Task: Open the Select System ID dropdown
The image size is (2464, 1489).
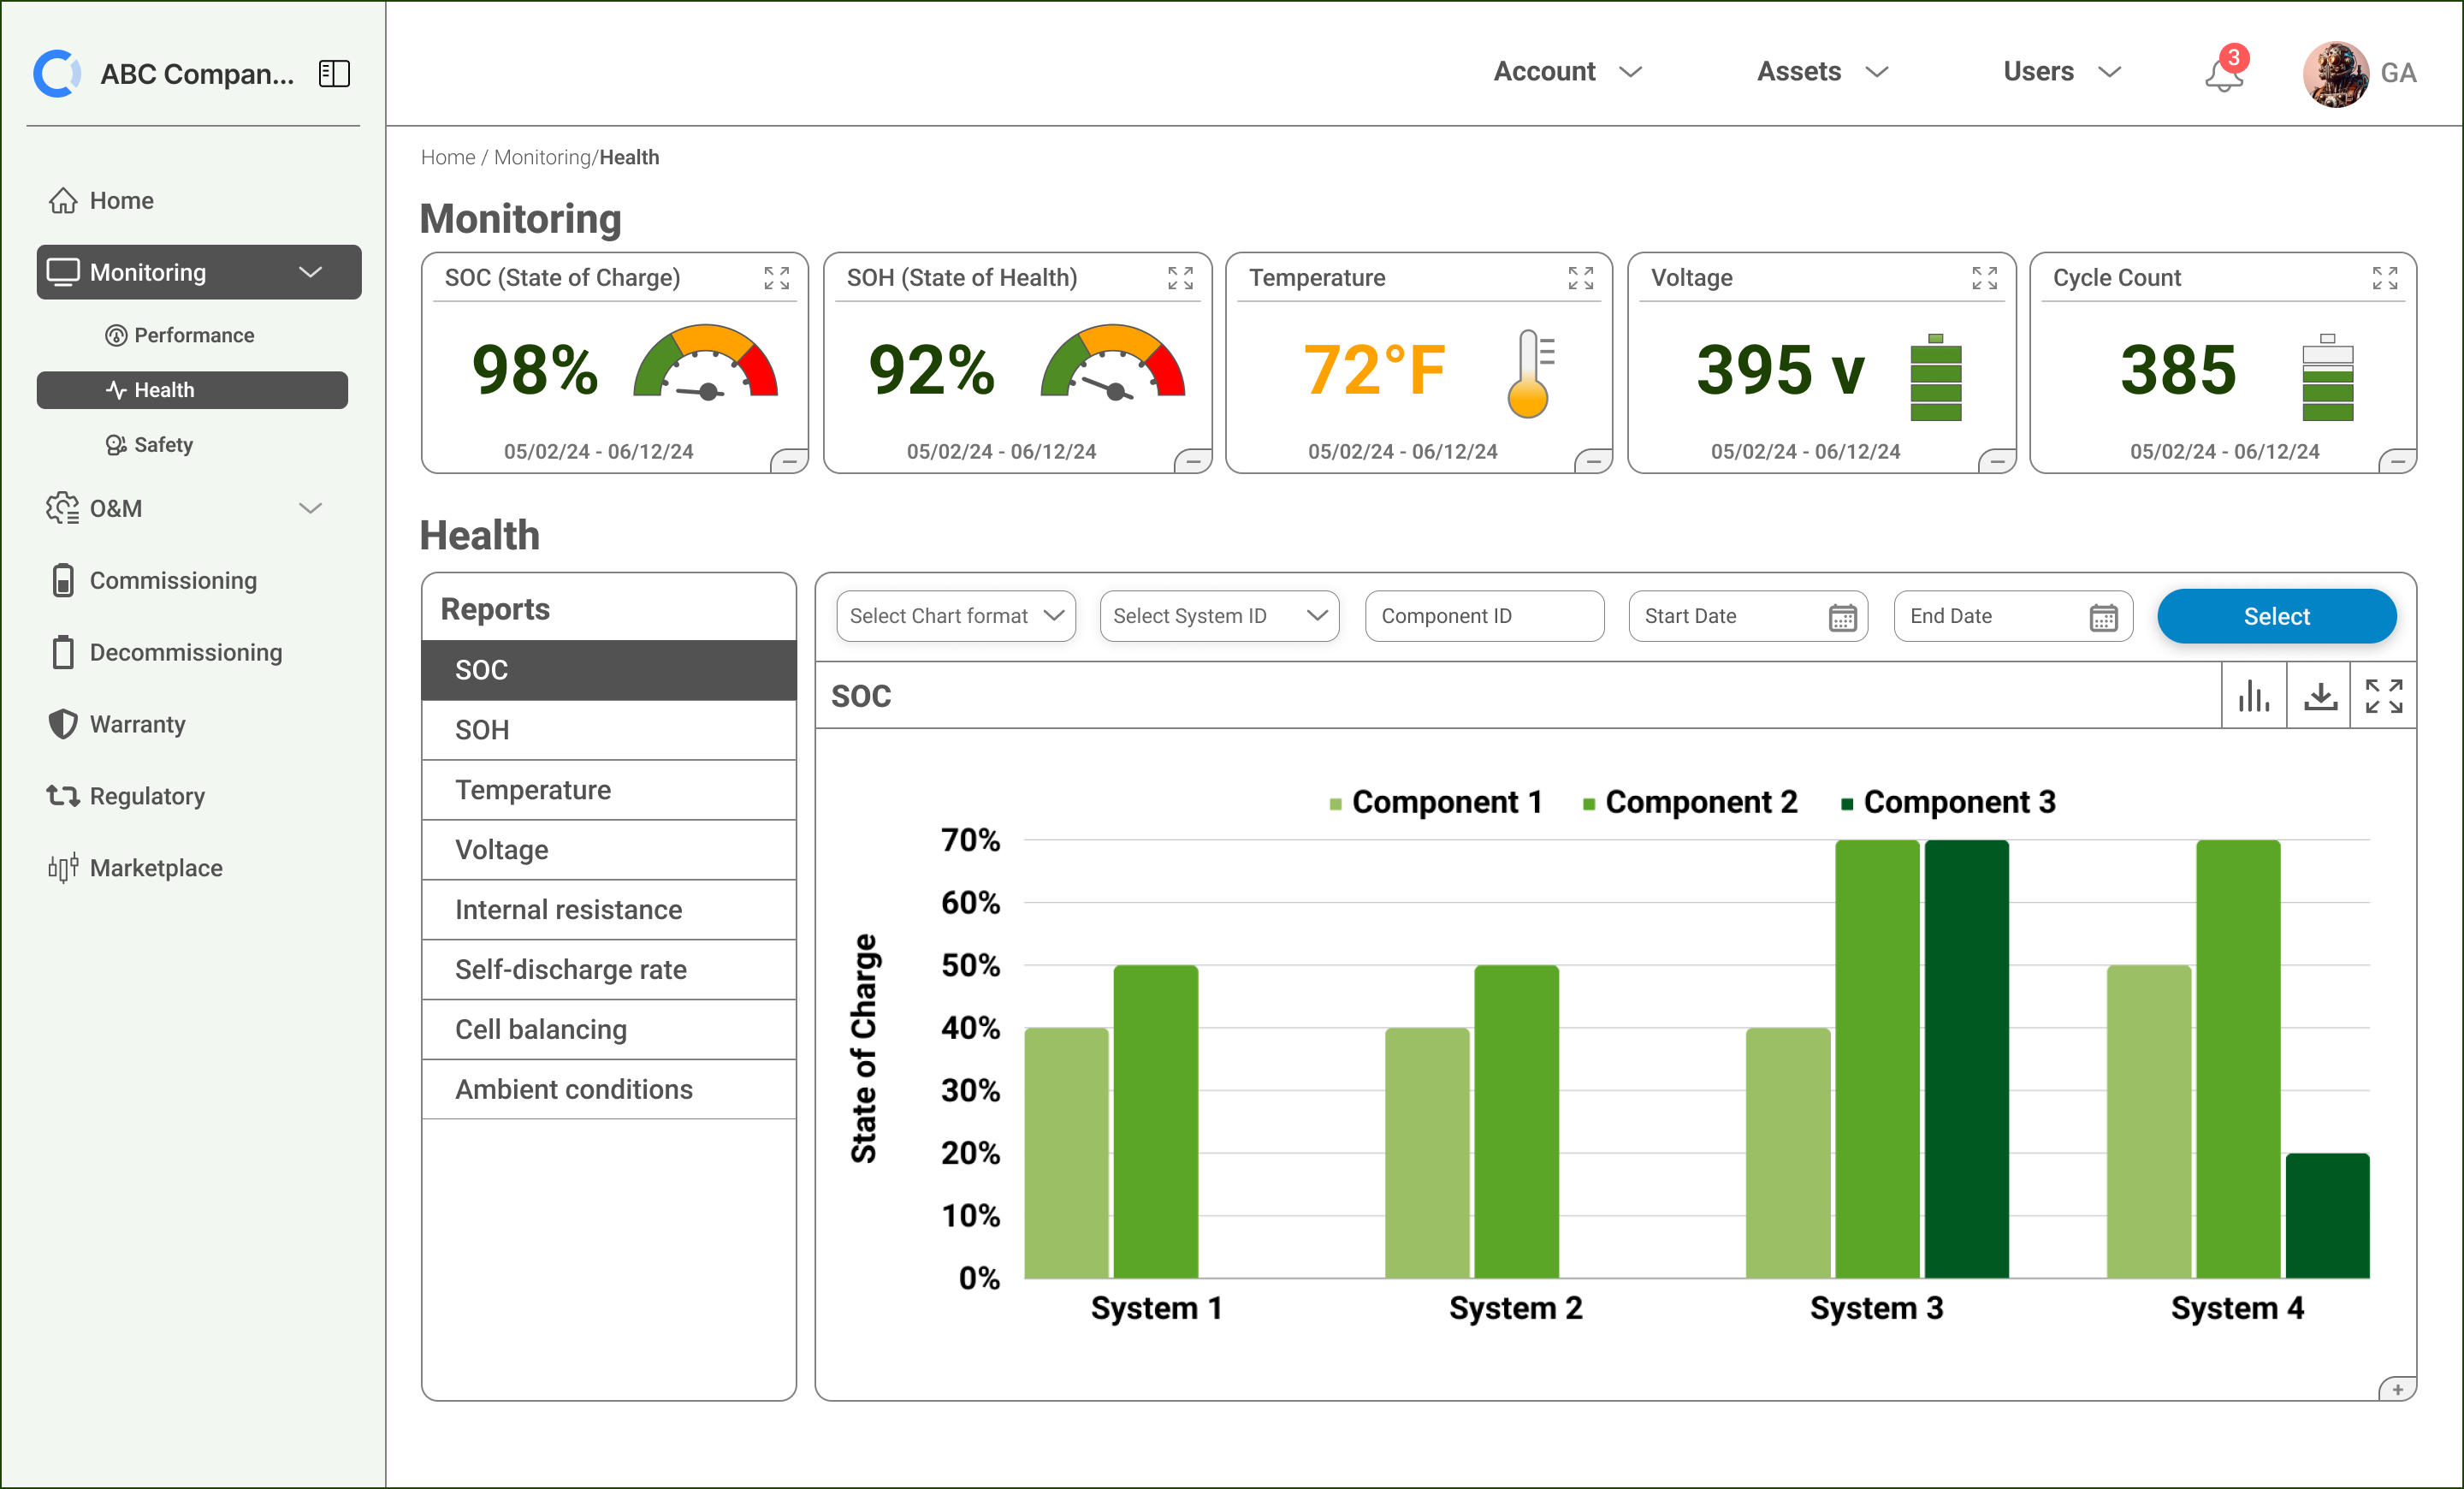Action: tap(1219, 616)
